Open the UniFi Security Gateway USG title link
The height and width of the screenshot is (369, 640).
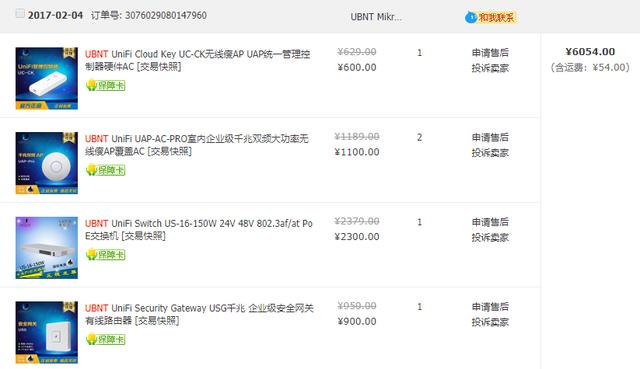click(199, 314)
